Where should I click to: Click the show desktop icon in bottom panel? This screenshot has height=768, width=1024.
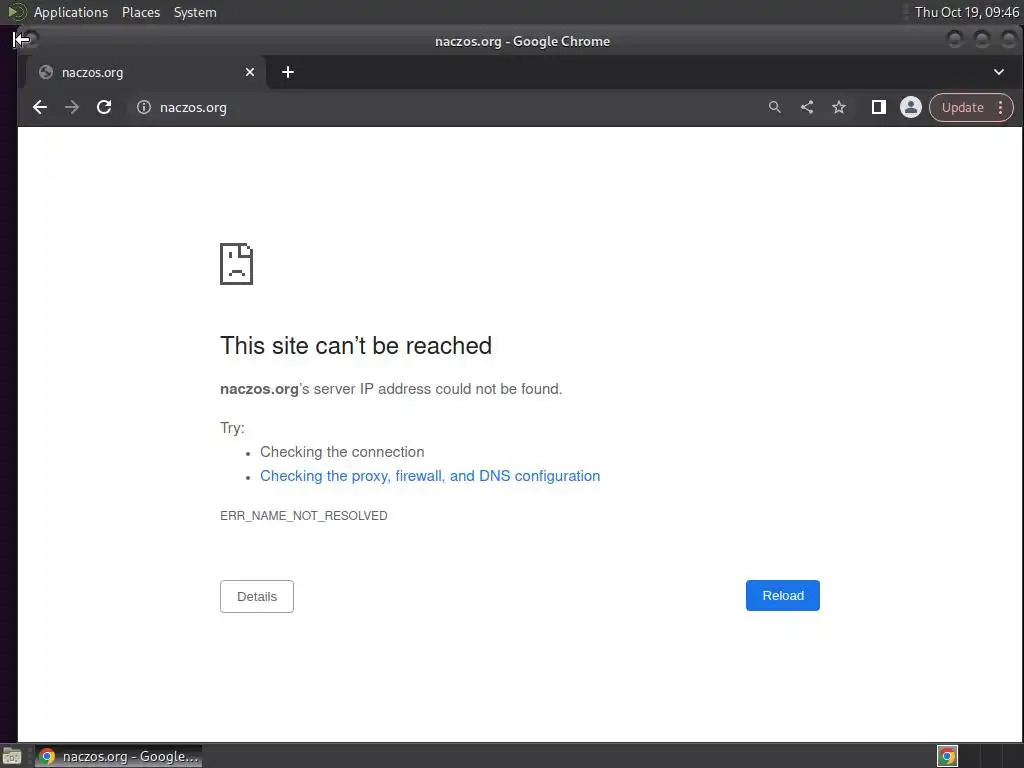point(12,757)
